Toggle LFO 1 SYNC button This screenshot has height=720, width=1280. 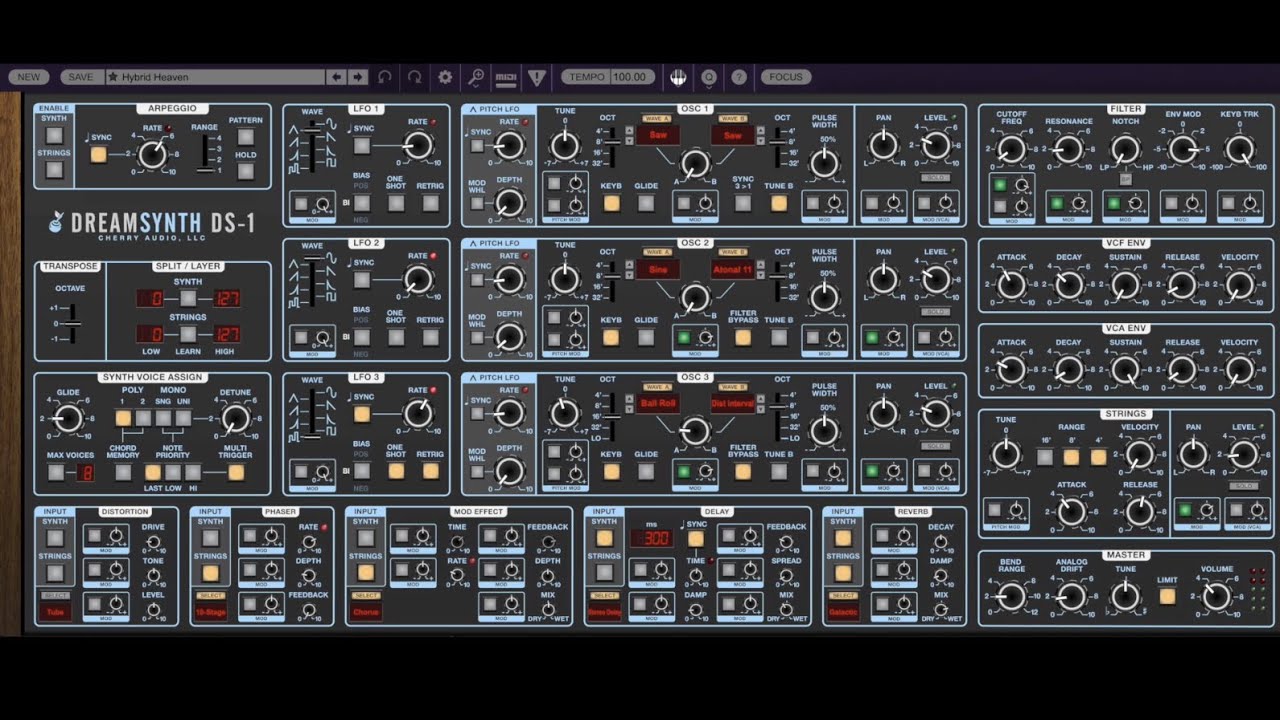click(x=361, y=146)
